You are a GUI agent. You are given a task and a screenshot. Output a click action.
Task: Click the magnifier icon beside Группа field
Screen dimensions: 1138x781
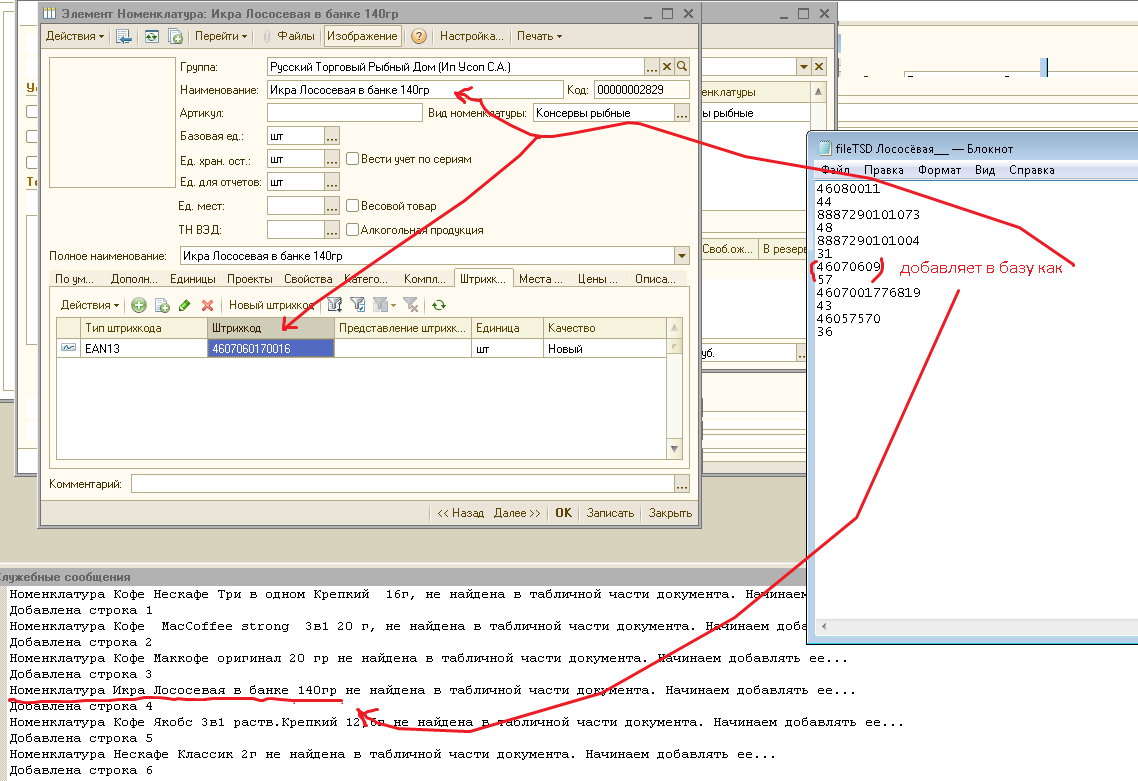[x=682, y=66]
